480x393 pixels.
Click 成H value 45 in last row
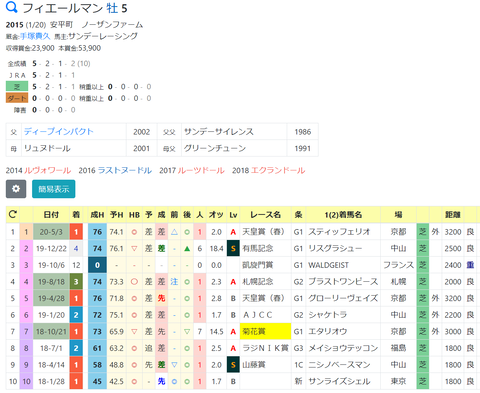click(97, 382)
